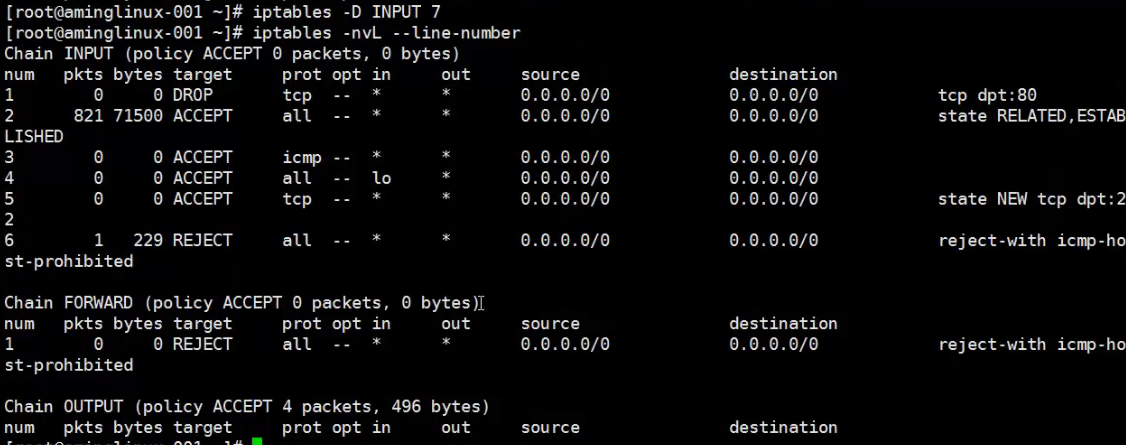Select the 'Chain FORWARD' policy header line
Image resolution: width=1126 pixels, height=445 pixels.
point(241,303)
